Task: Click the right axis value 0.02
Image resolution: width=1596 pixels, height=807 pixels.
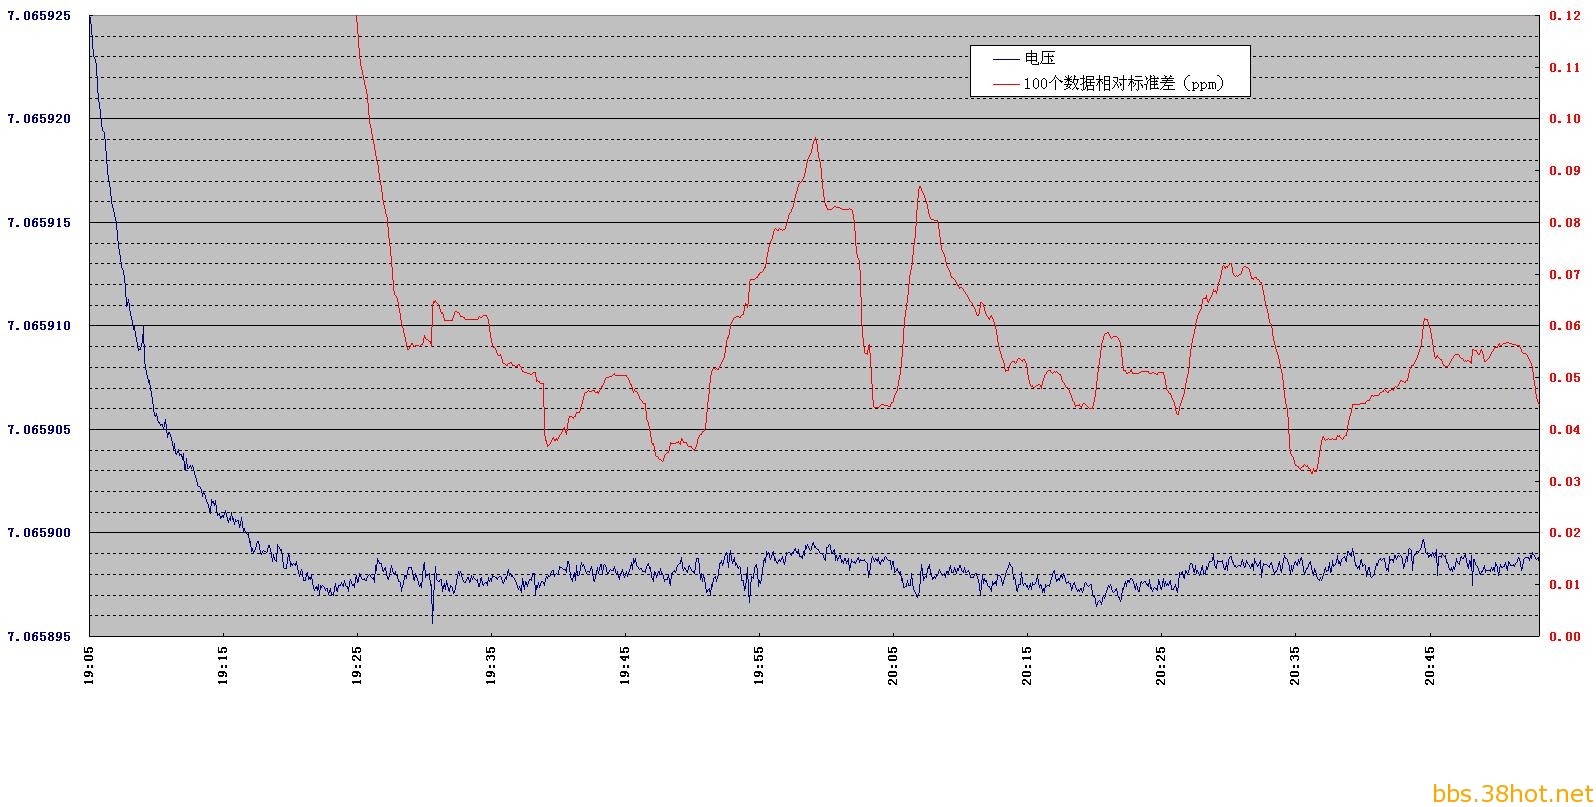Action: tap(1565, 533)
